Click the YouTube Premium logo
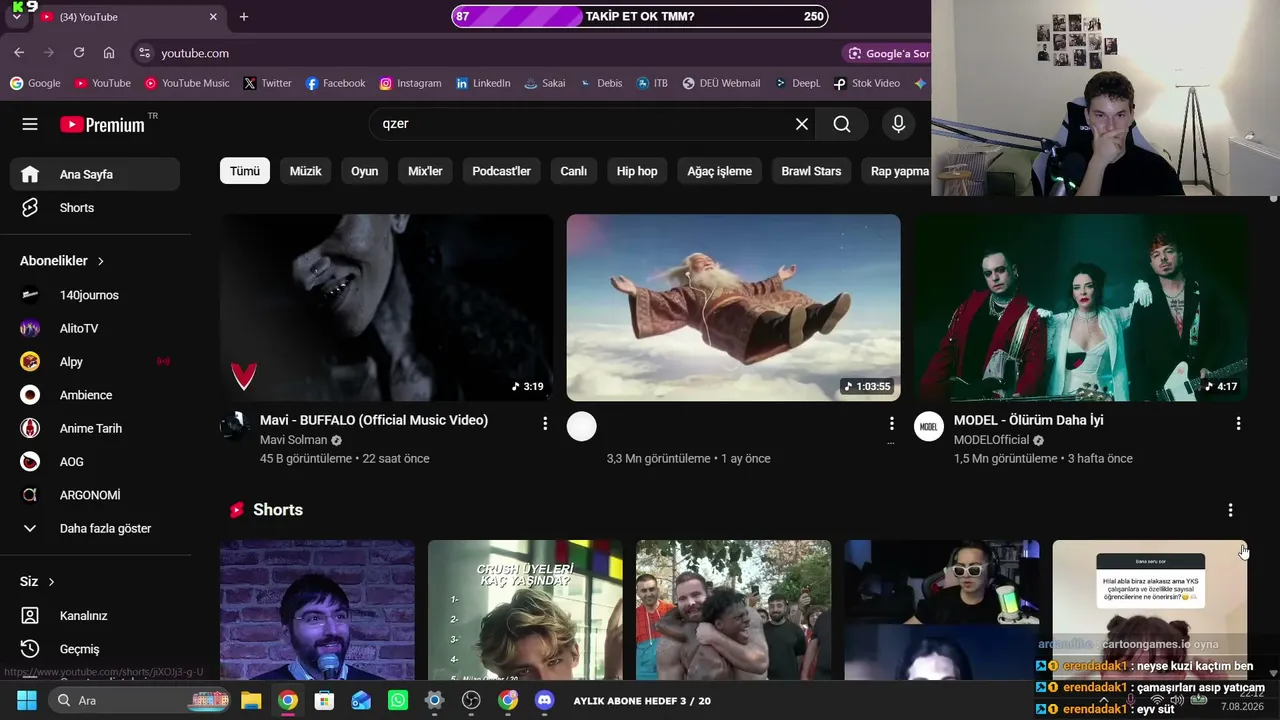This screenshot has width=1280, height=720. [x=102, y=124]
